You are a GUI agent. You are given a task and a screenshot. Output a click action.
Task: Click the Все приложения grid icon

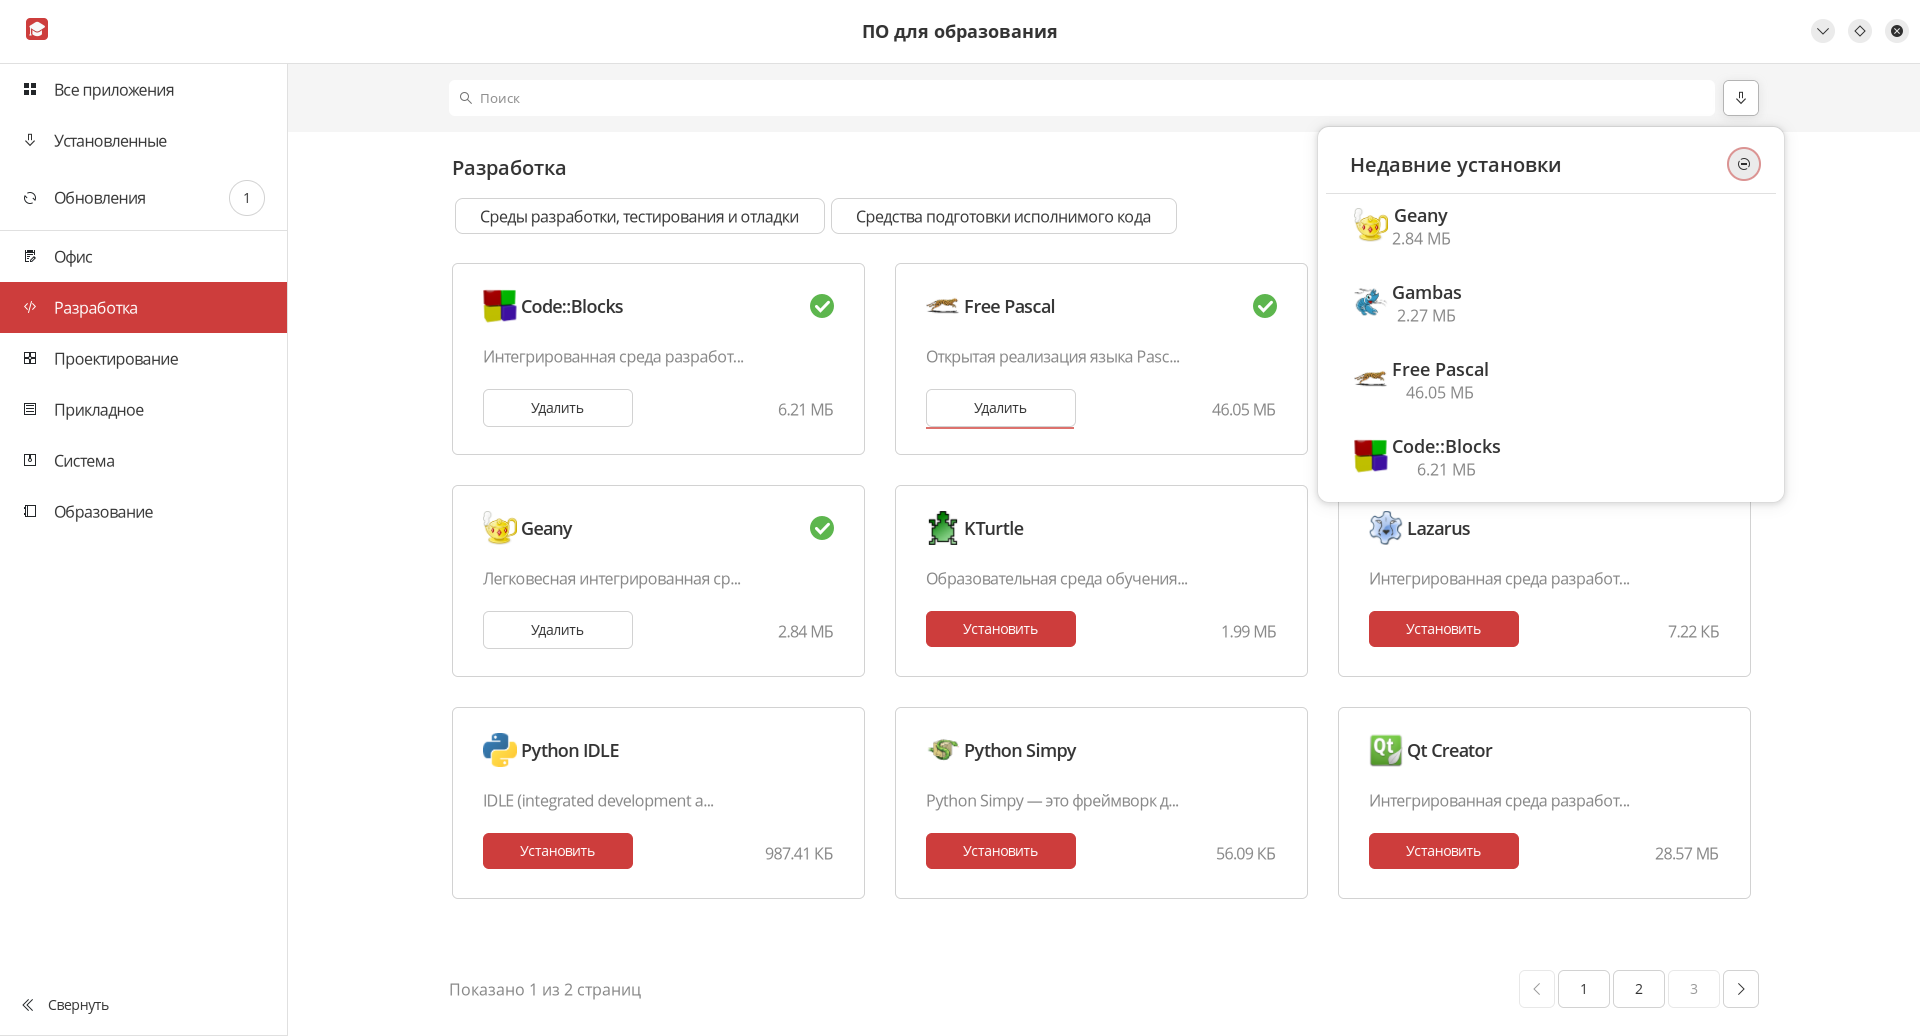(30, 89)
